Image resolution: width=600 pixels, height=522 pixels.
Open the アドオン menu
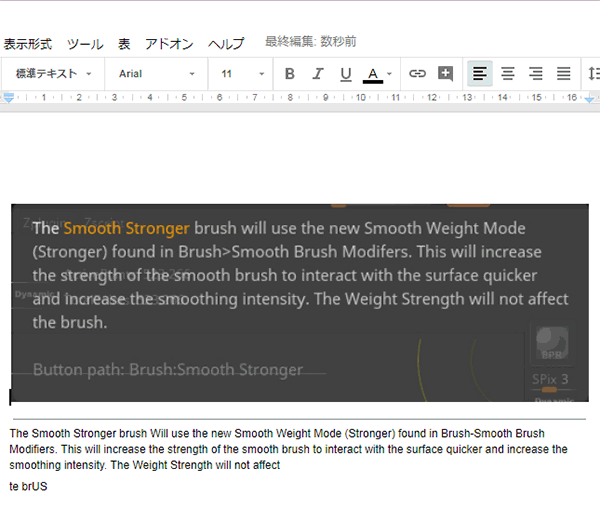click(169, 44)
